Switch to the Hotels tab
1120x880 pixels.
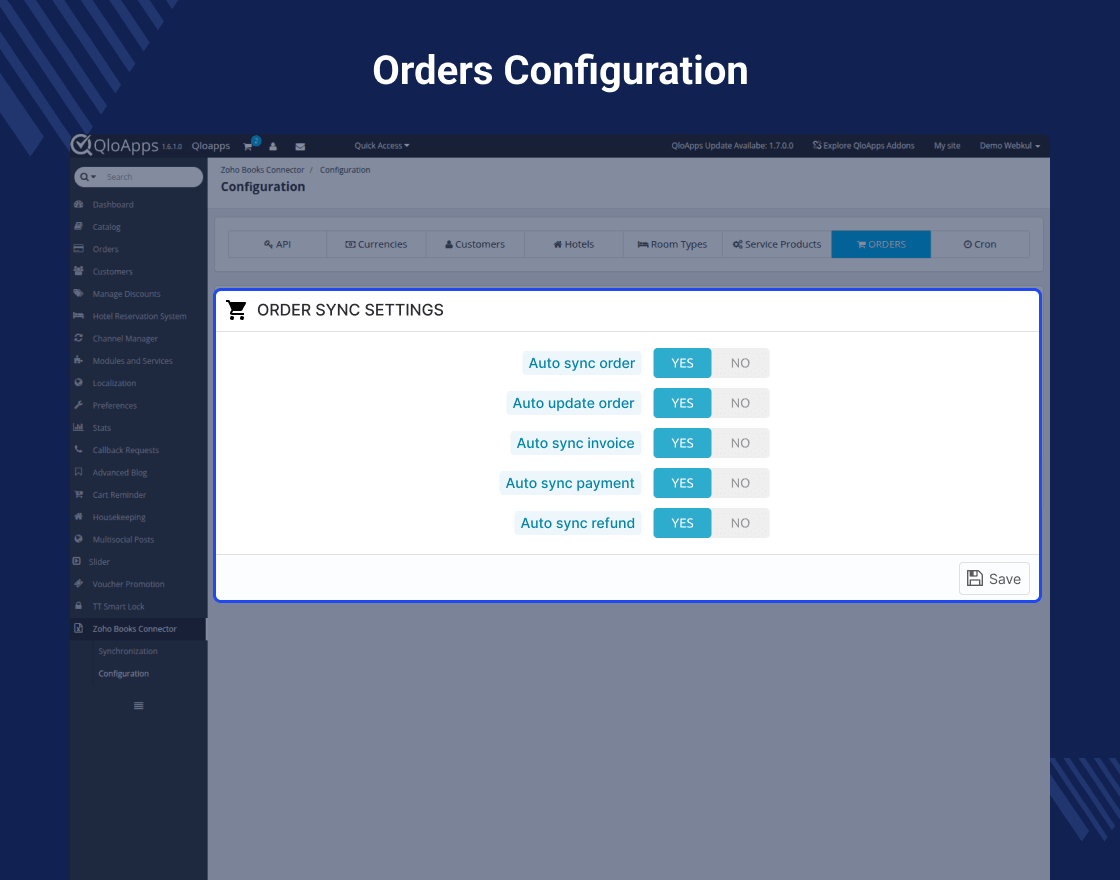click(574, 244)
